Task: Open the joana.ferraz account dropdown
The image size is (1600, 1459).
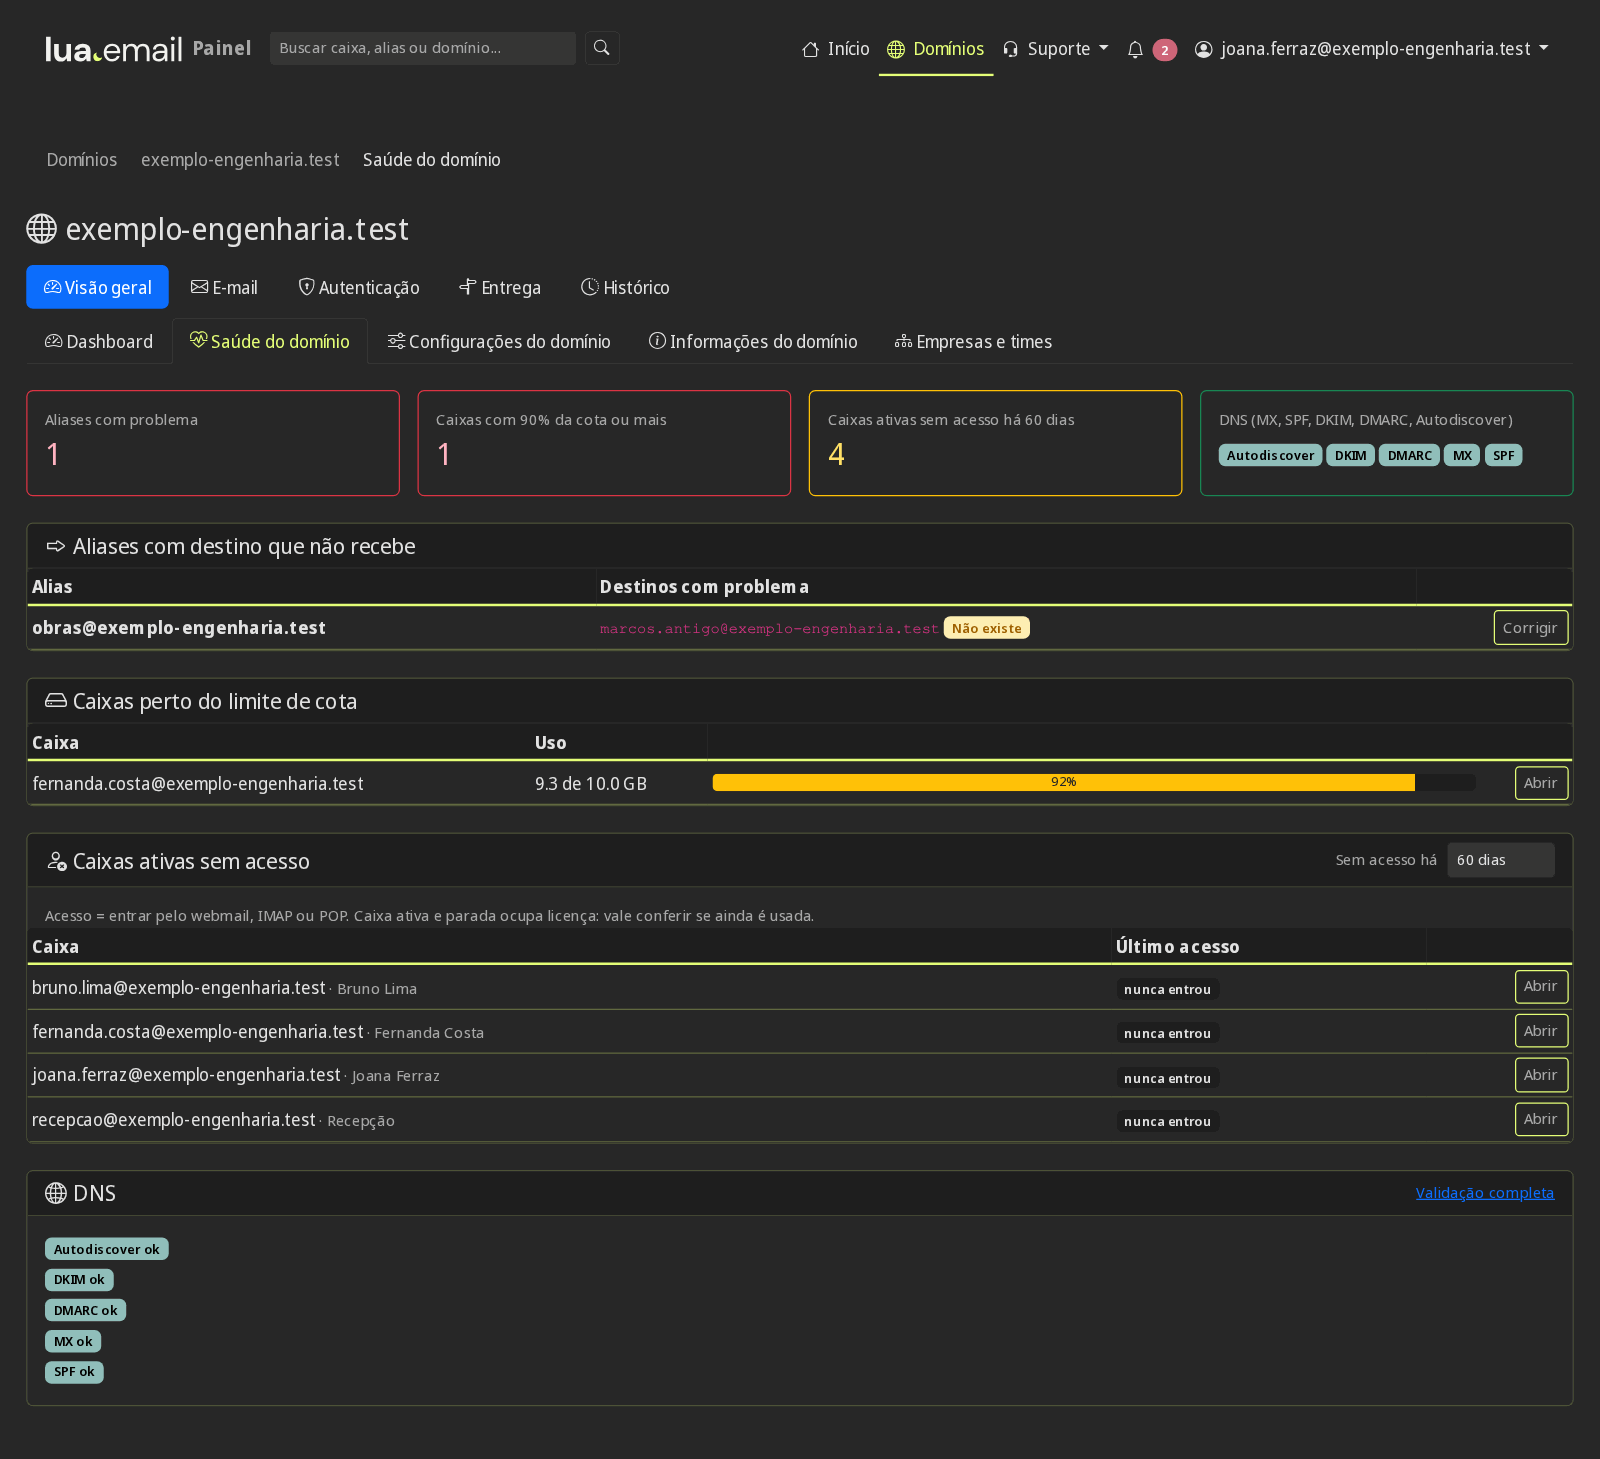Action: (x=1372, y=49)
